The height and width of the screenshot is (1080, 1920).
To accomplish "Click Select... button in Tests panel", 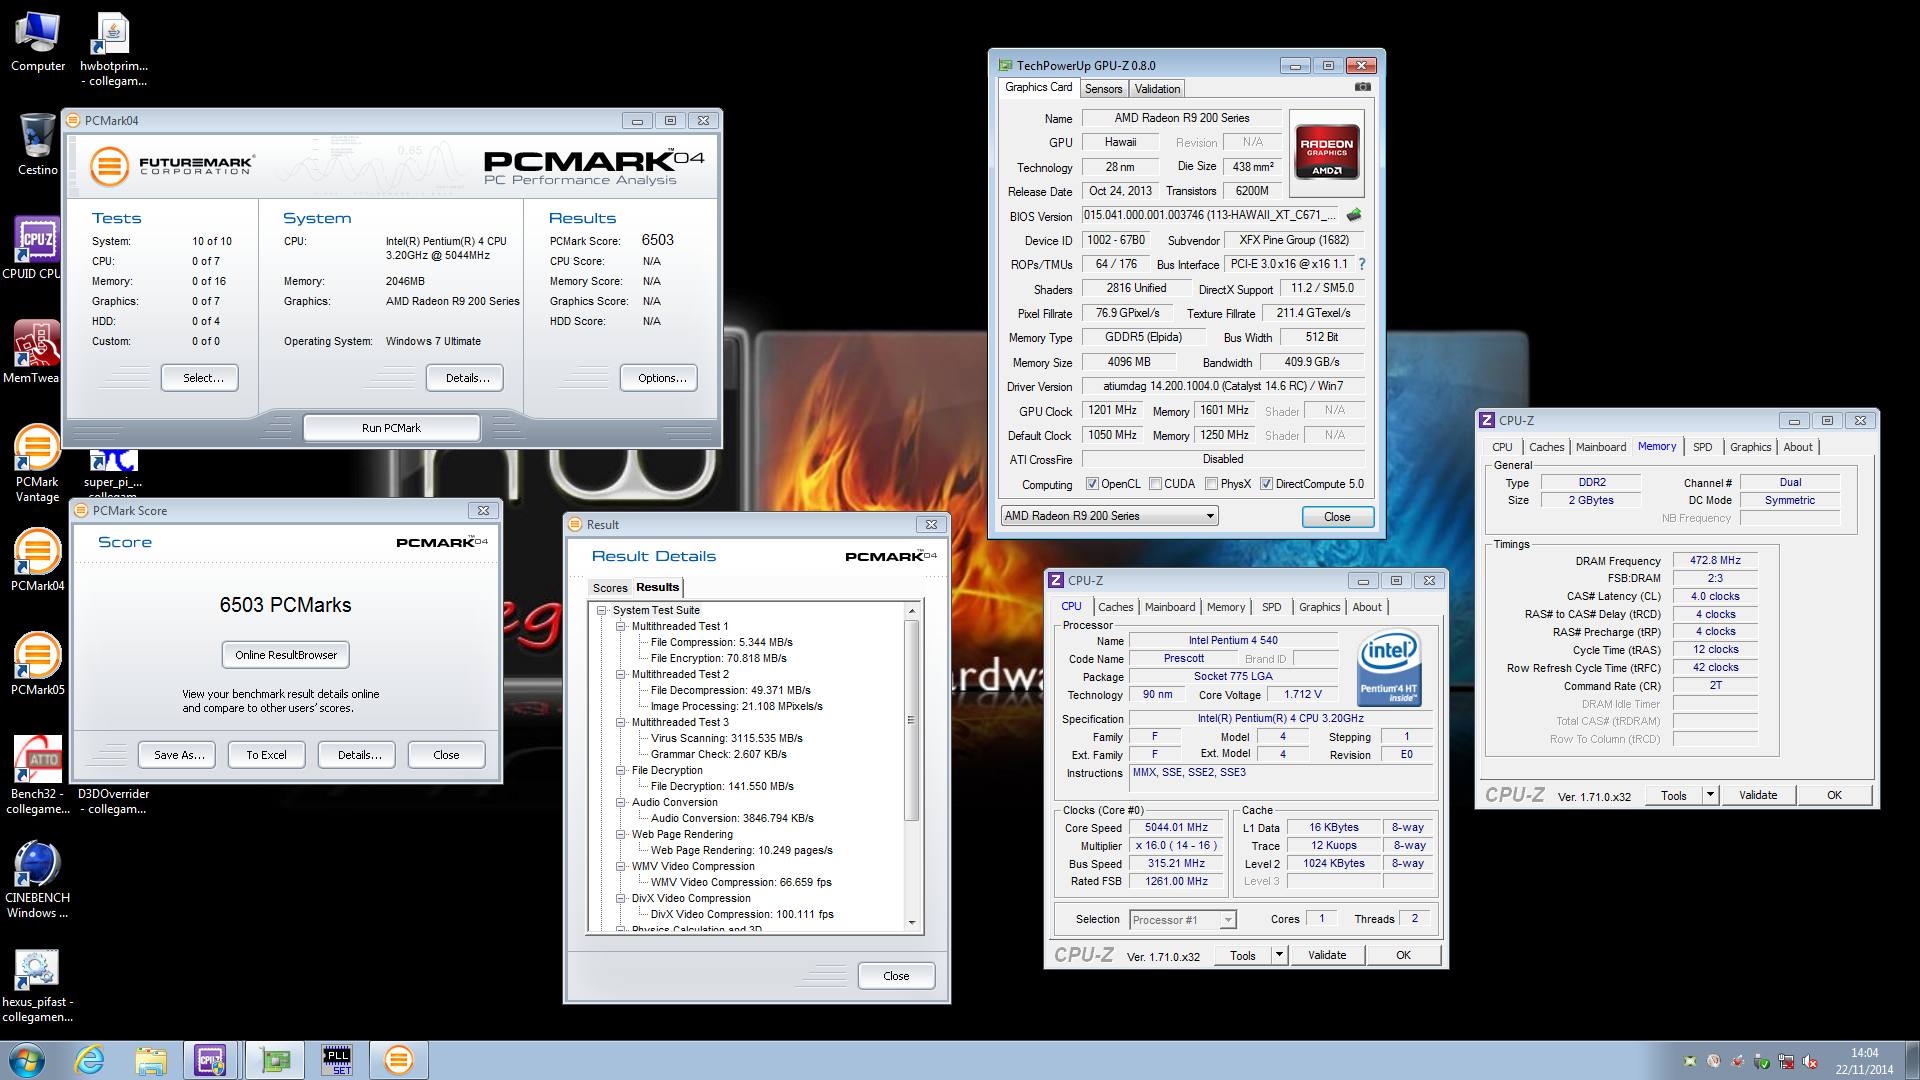I will pos(200,378).
